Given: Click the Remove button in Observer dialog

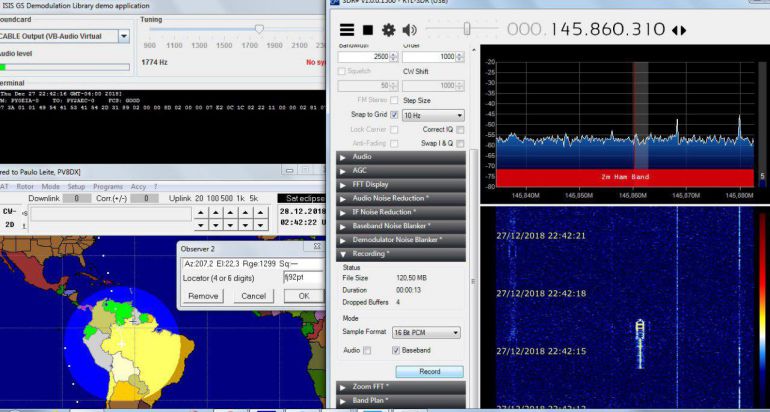Looking at the screenshot, I should (203, 296).
